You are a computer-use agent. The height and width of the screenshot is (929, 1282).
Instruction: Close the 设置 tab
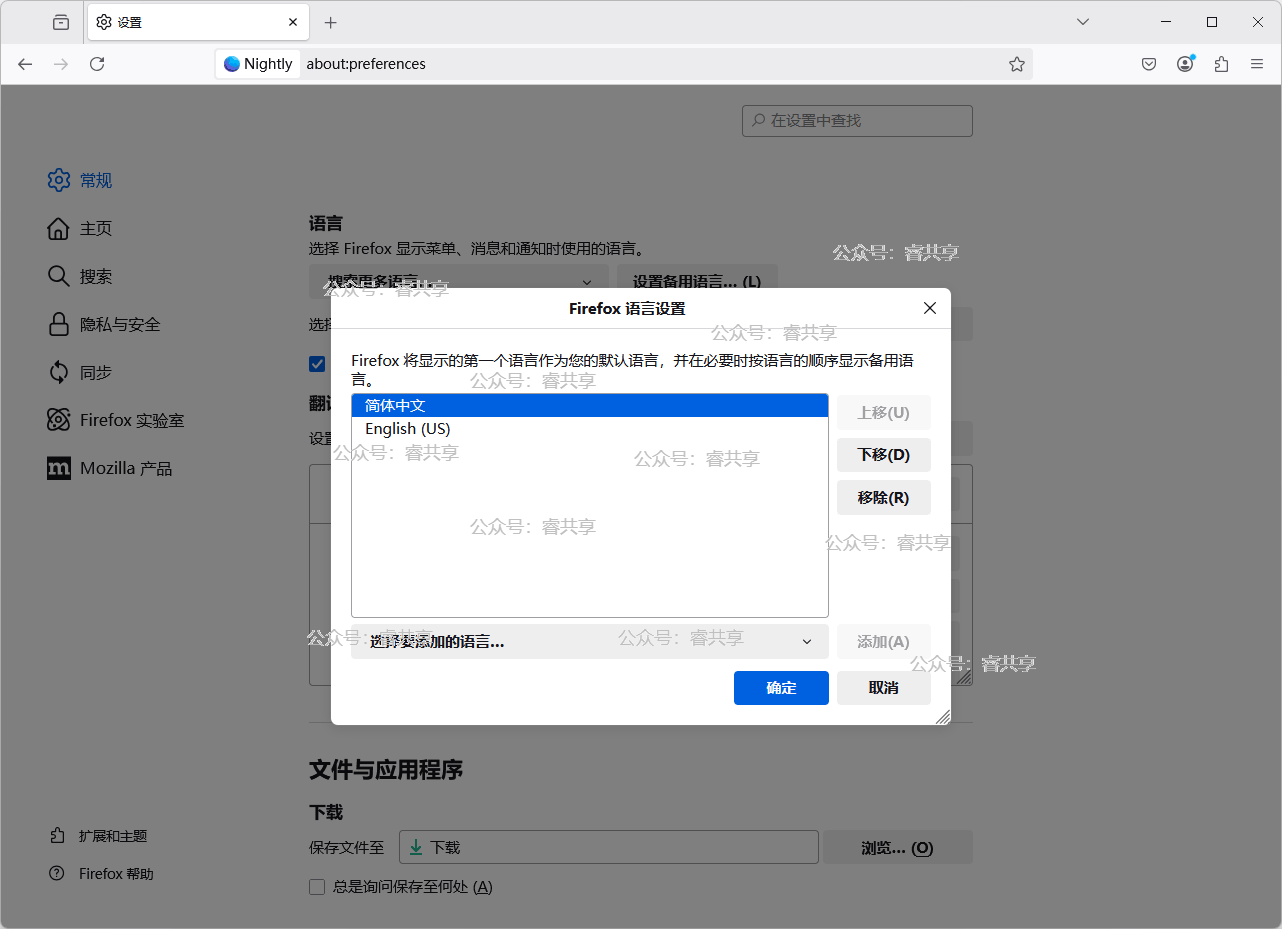click(x=293, y=22)
